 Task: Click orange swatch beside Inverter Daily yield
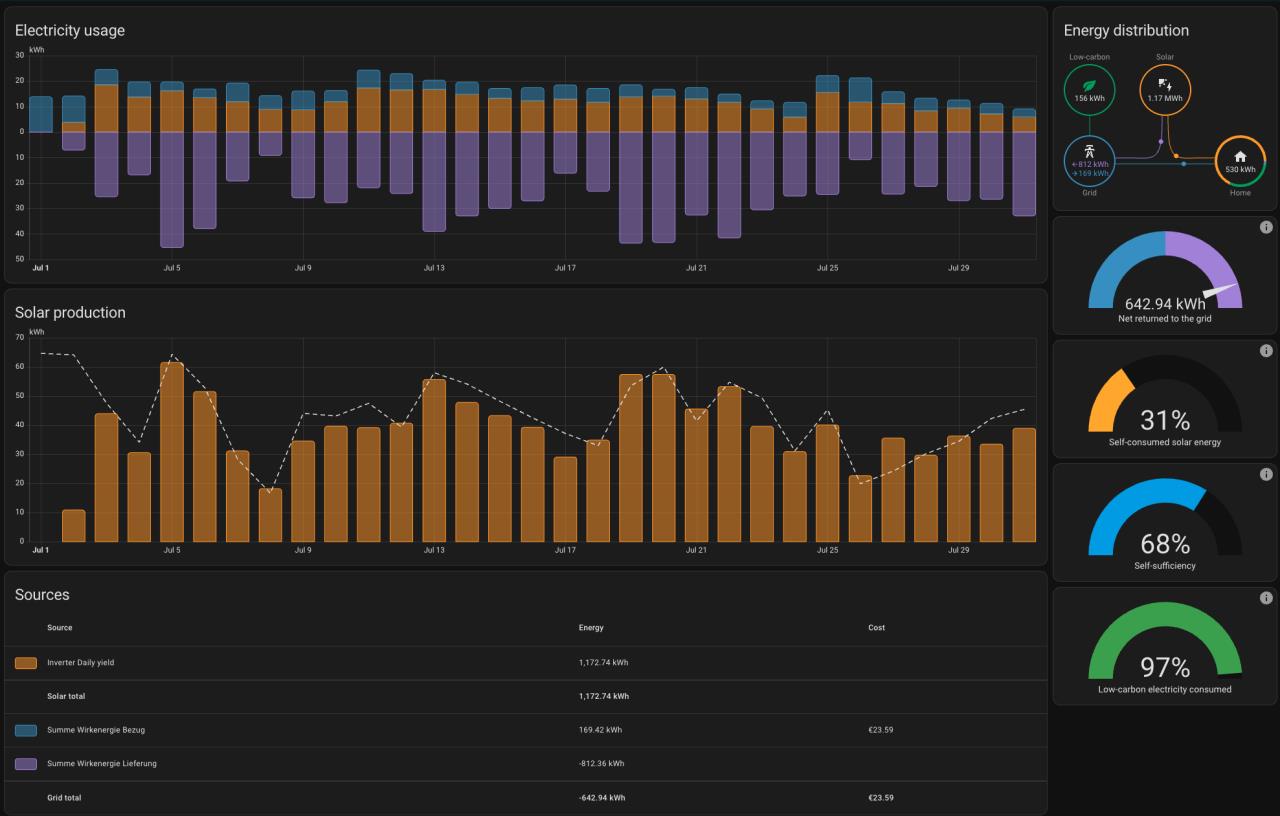(x=27, y=663)
